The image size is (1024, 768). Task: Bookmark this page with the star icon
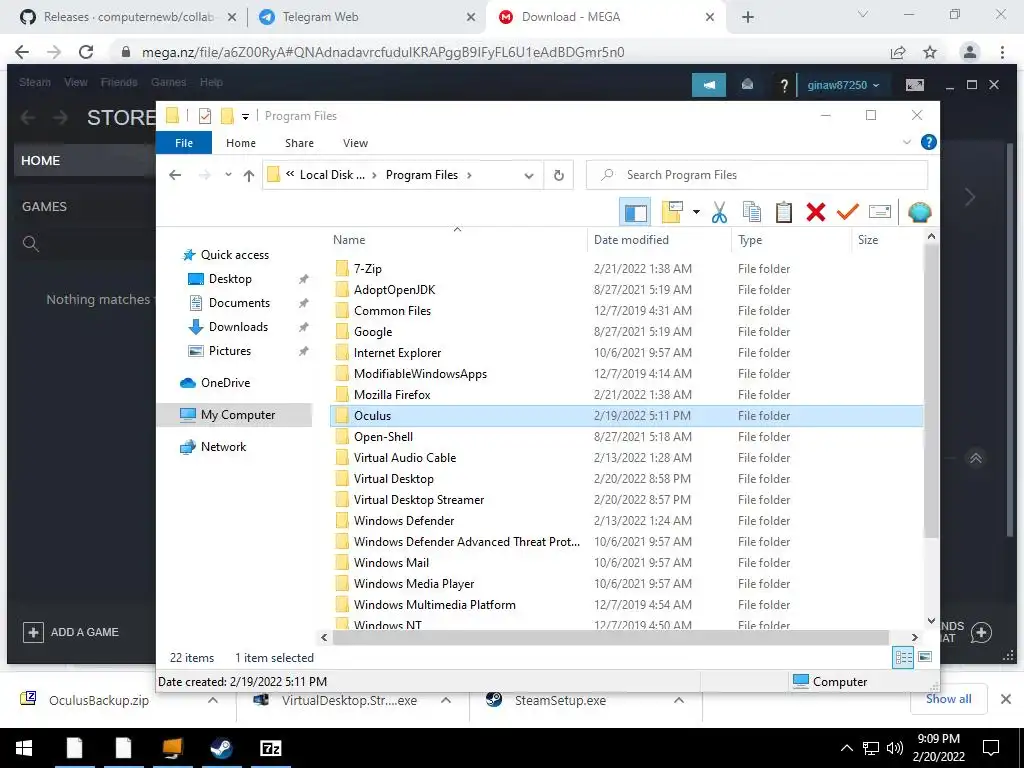[930, 52]
